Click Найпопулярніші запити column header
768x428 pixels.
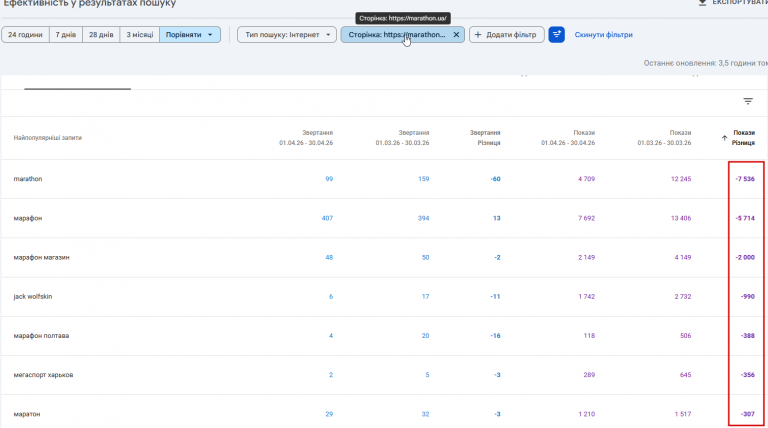48,138
